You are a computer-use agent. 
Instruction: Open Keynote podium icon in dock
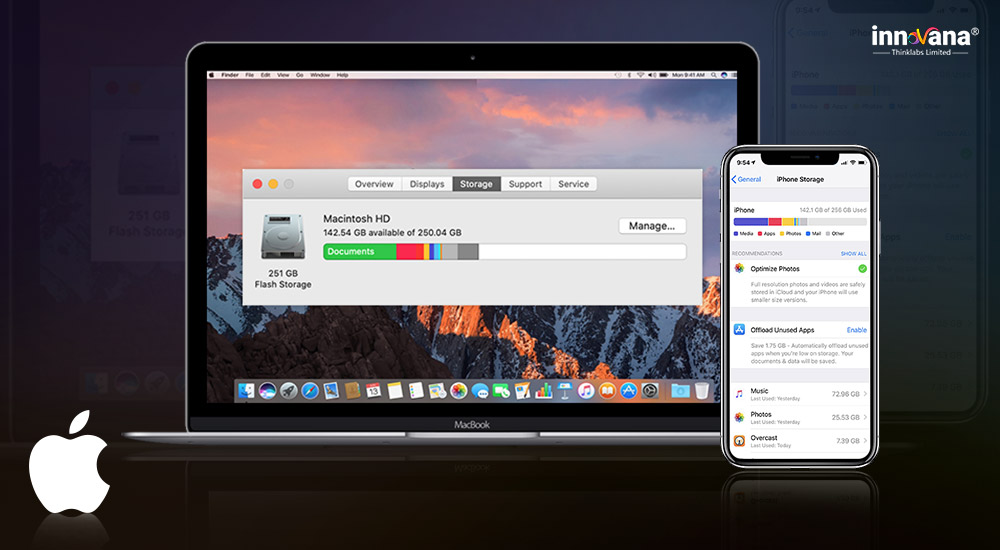tap(564, 390)
